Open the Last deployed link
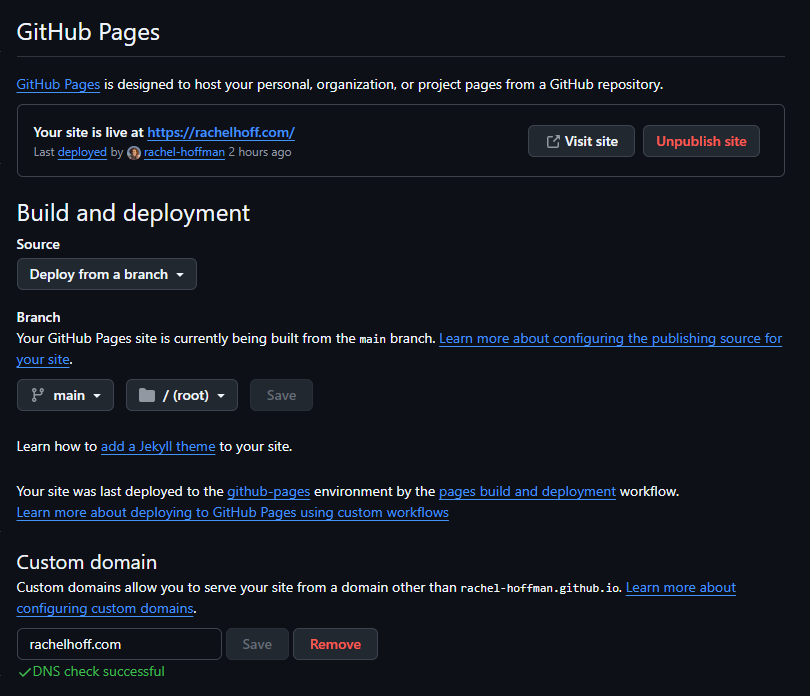Screen dimensions: 810x696 [x=82, y=153]
